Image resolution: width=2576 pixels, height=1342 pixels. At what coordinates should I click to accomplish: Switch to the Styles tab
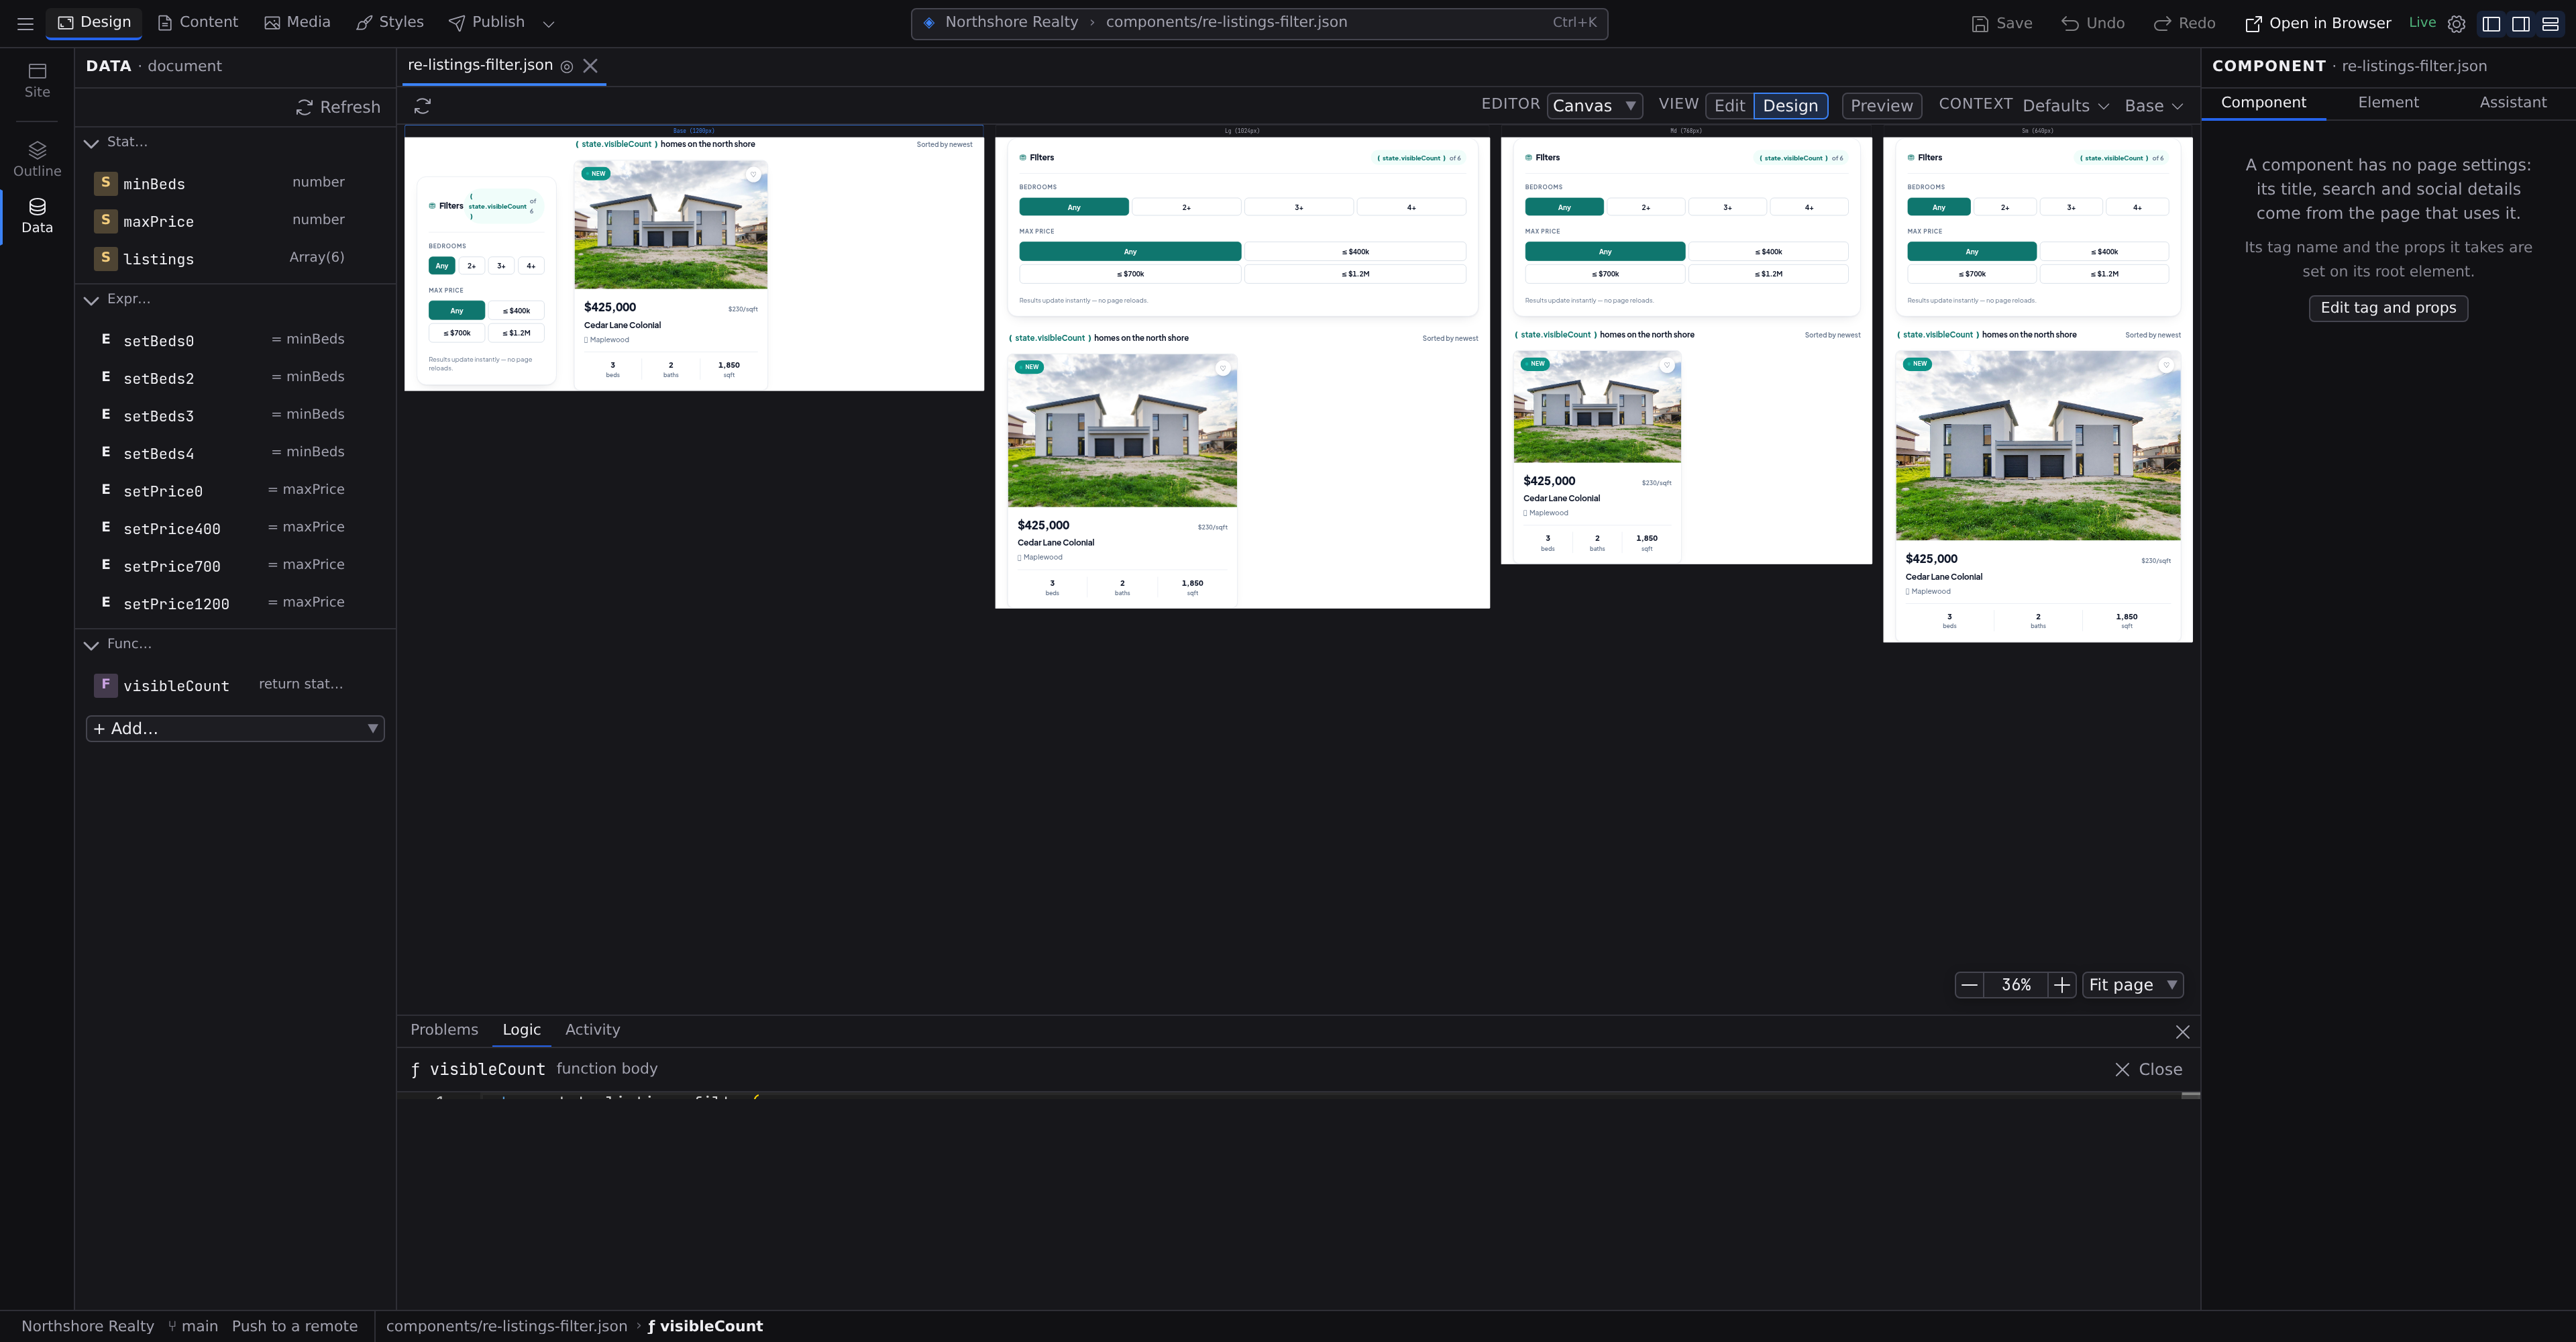click(x=390, y=22)
